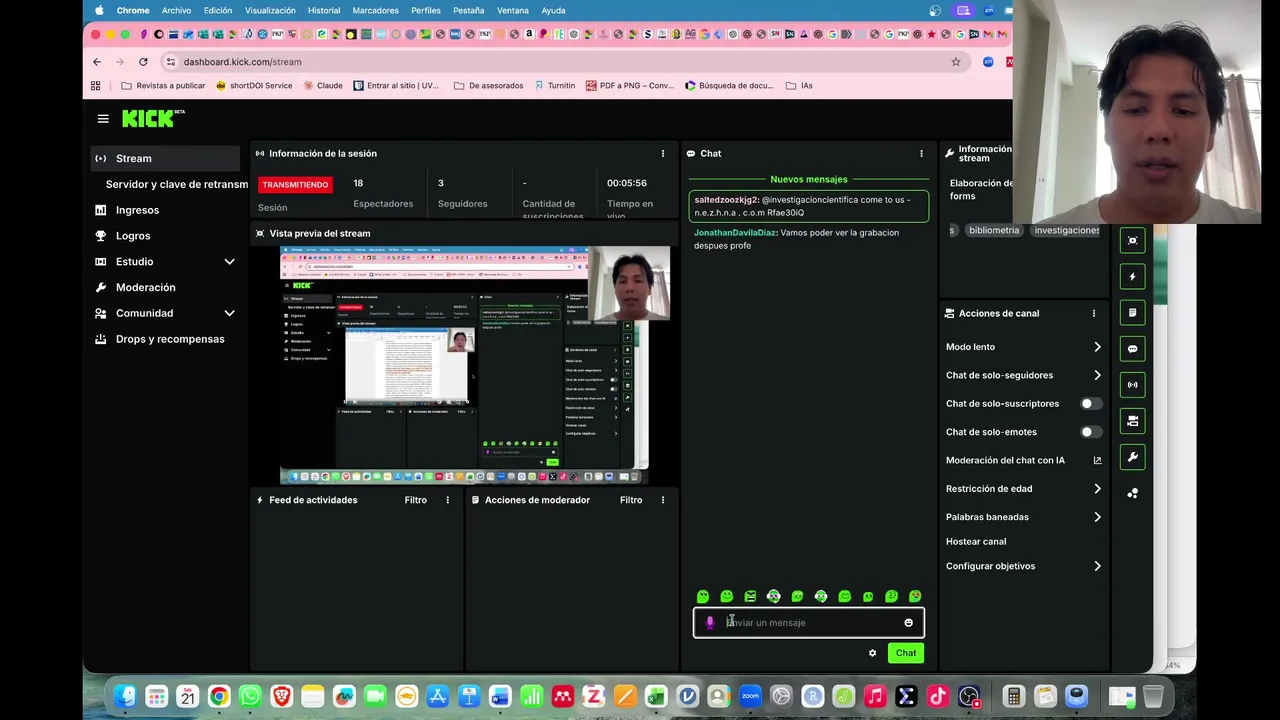Click Nuevos mensajes banner in chat

tap(809, 179)
